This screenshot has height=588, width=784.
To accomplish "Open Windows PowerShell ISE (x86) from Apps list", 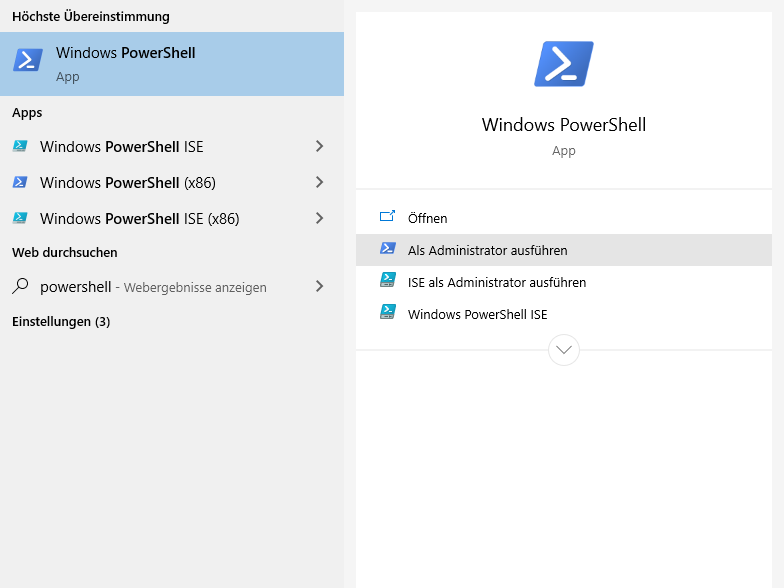I will (x=172, y=218).
